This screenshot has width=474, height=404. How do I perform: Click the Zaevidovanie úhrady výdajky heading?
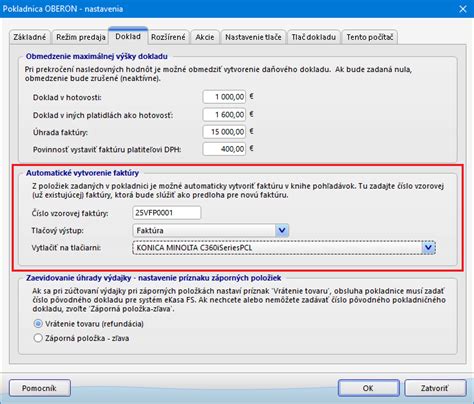(x=154, y=278)
